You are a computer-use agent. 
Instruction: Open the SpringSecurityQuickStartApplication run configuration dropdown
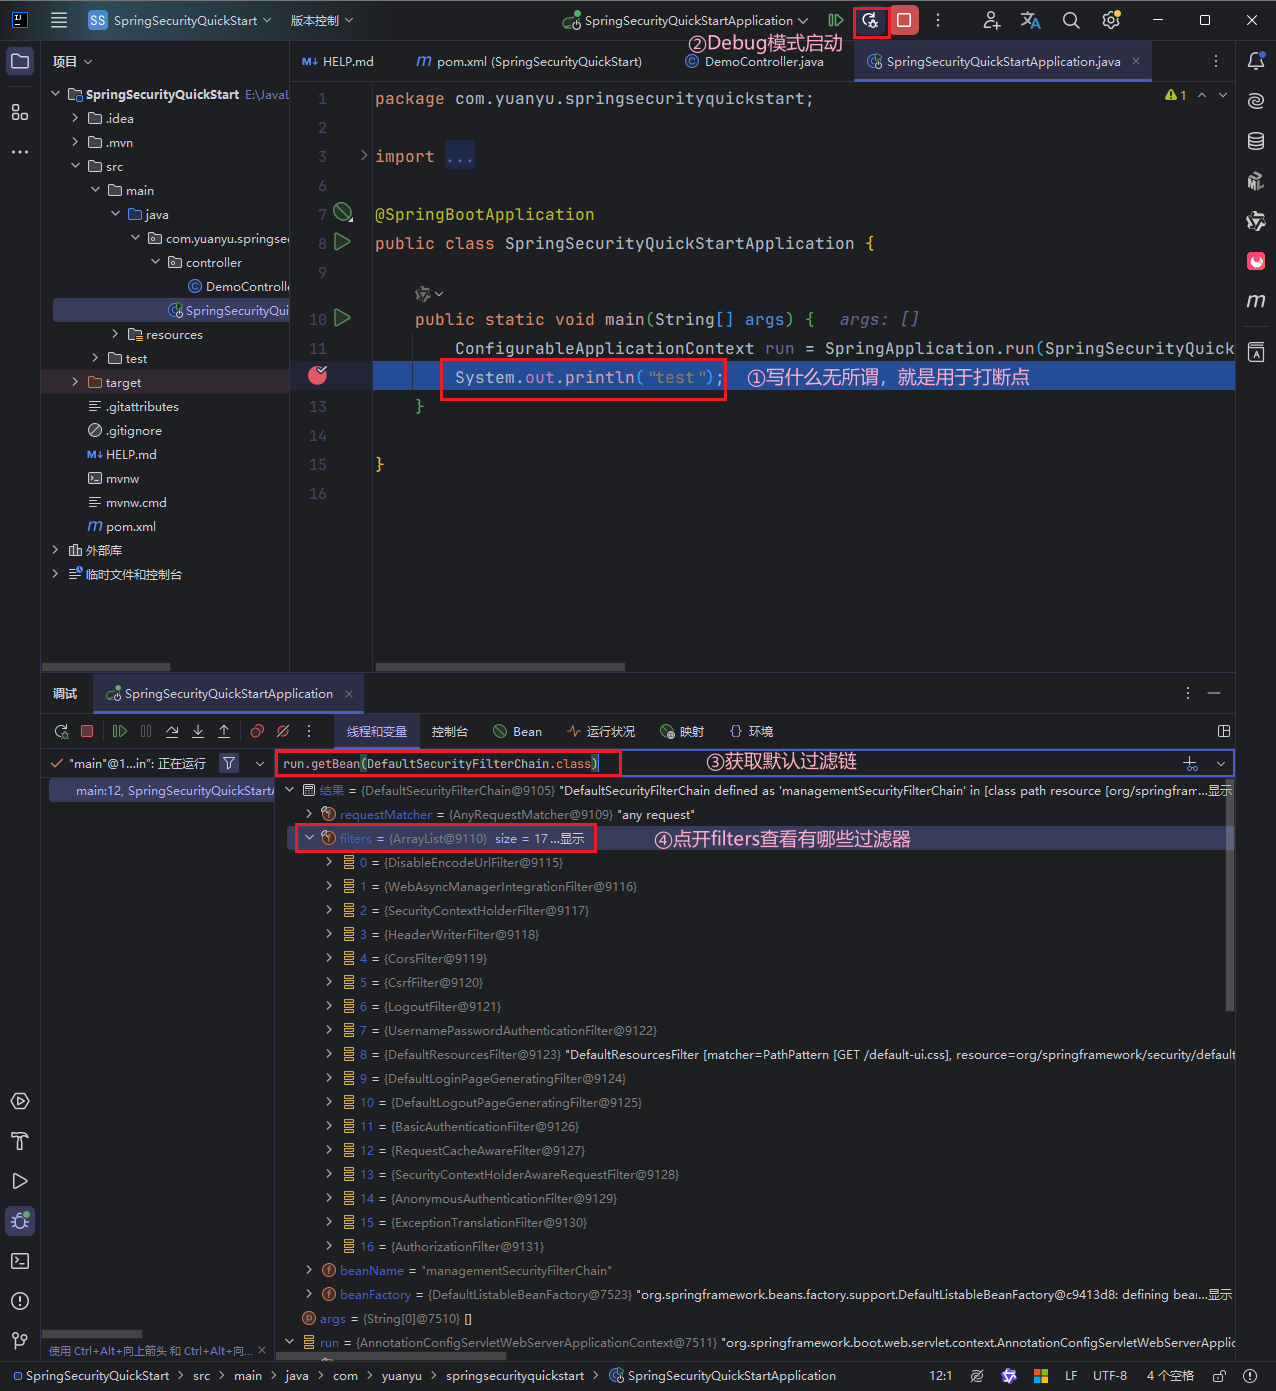pos(688,20)
